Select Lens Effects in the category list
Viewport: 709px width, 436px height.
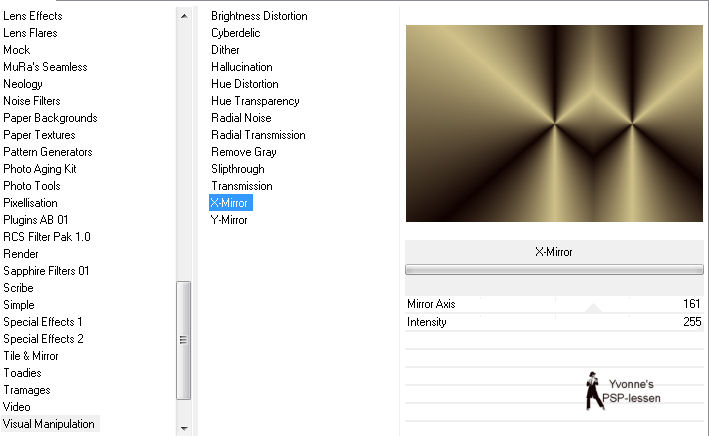(33, 16)
